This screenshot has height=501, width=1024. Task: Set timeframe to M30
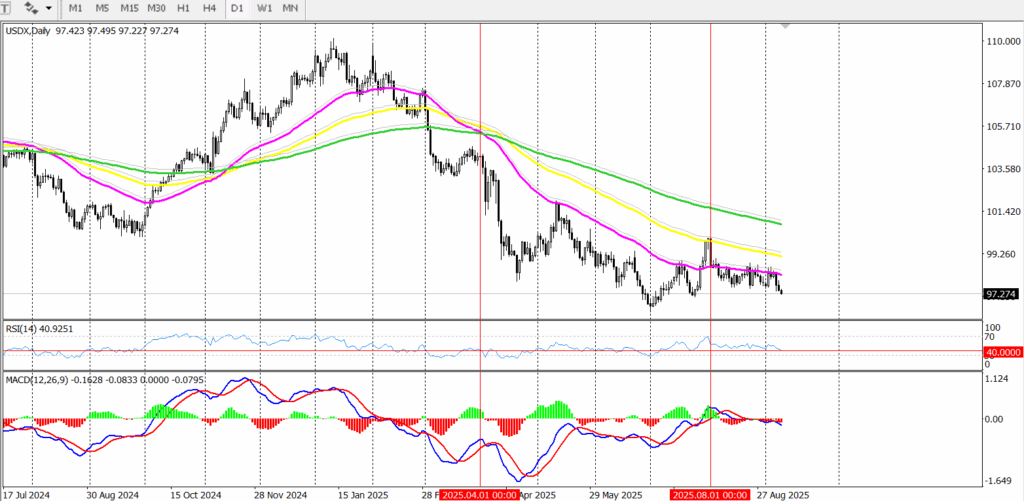157,8
